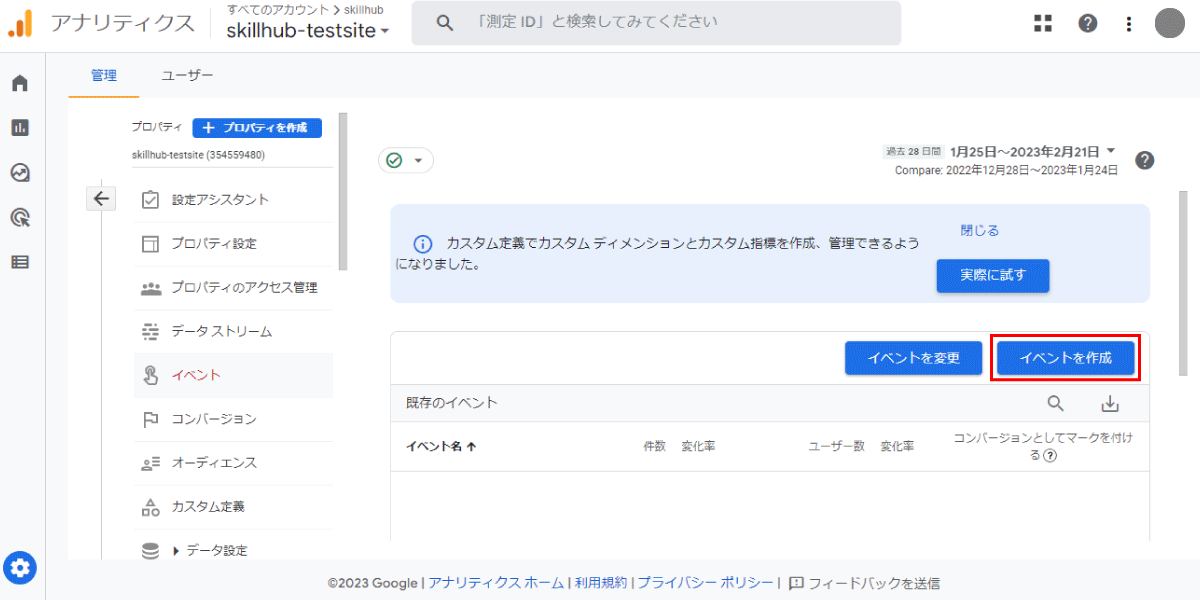Viewport: 1200px width, 600px height.
Task: Click the info icon in blue banner
Action: (x=422, y=244)
